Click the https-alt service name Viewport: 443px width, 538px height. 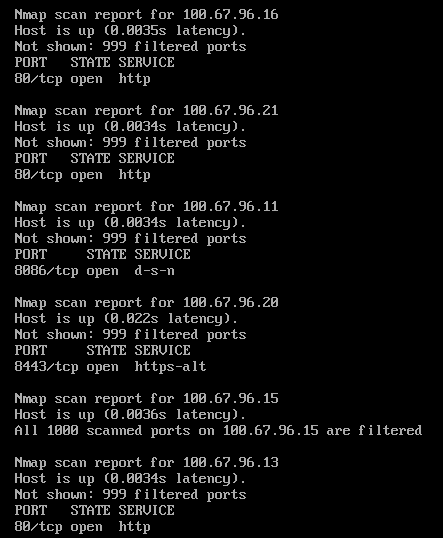click(170, 367)
